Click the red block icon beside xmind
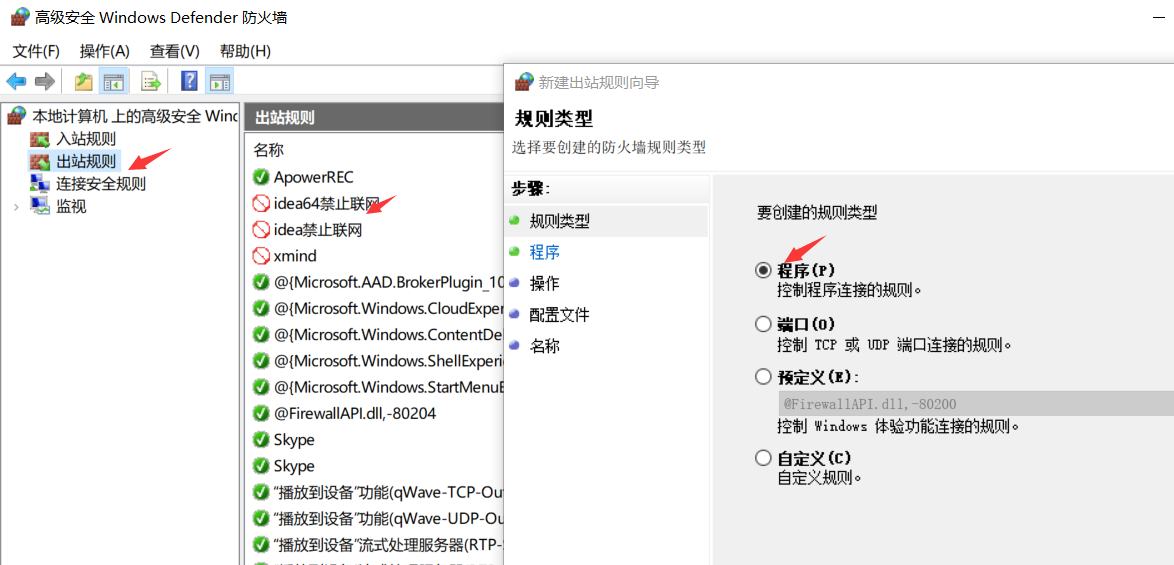The image size is (1174, 565). pyautogui.click(x=261, y=256)
